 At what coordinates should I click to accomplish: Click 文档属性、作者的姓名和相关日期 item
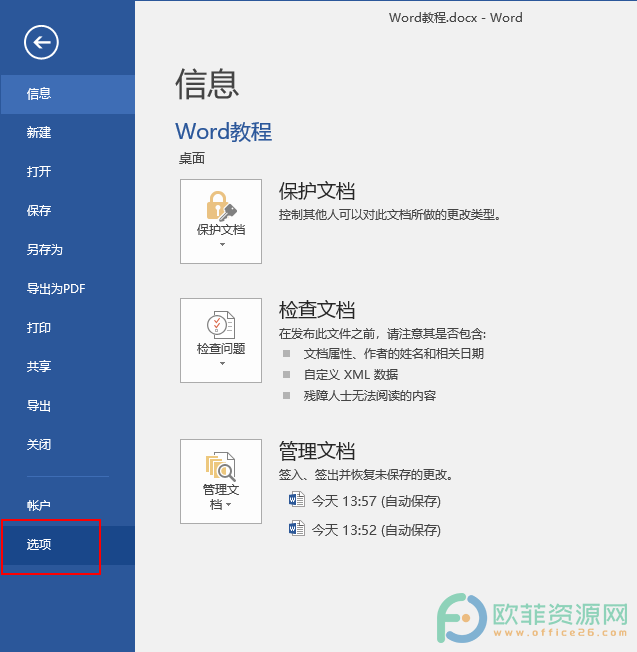pyautogui.click(x=394, y=354)
